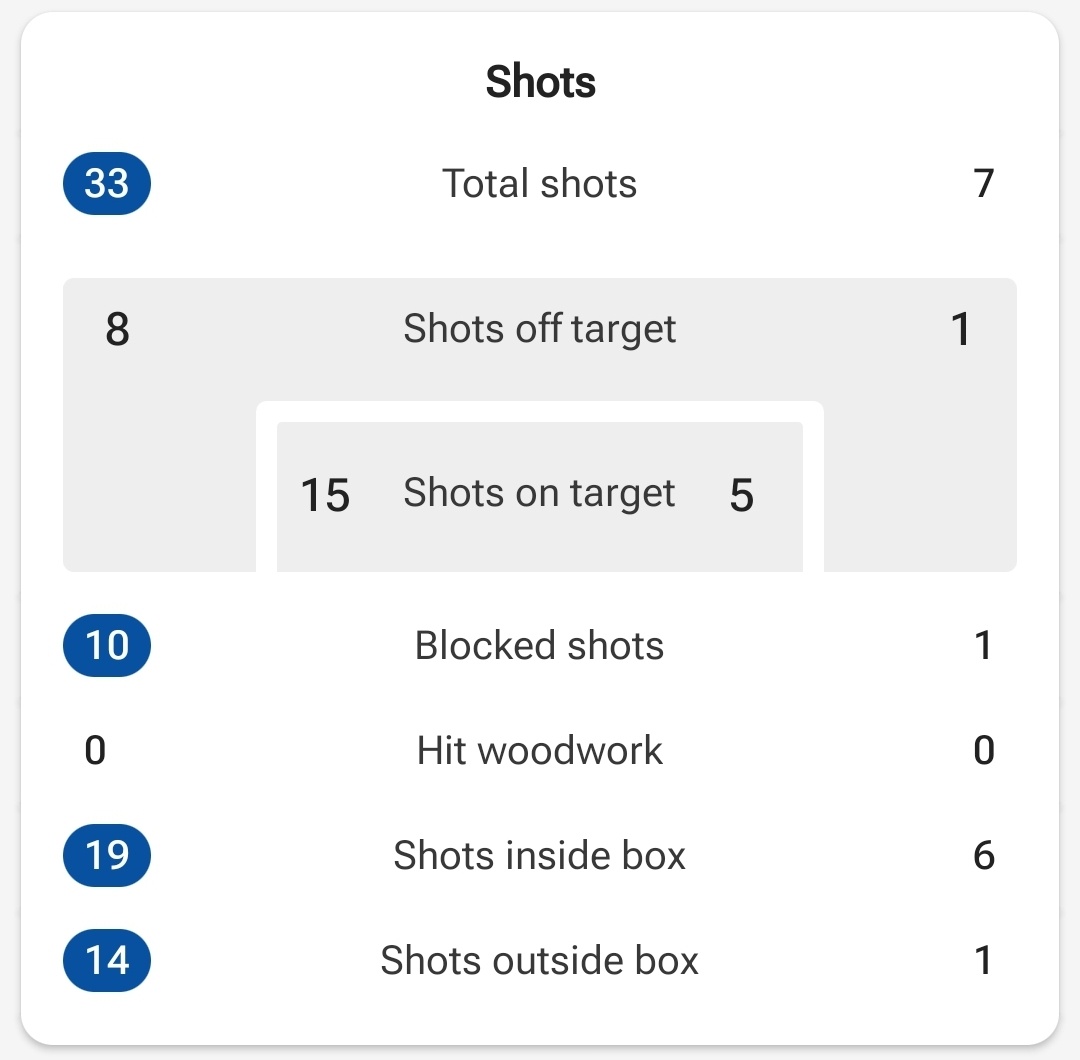Select the home hit woodwork value 0
This screenshot has width=1080, height=1060.
click(x=95, y=750)
